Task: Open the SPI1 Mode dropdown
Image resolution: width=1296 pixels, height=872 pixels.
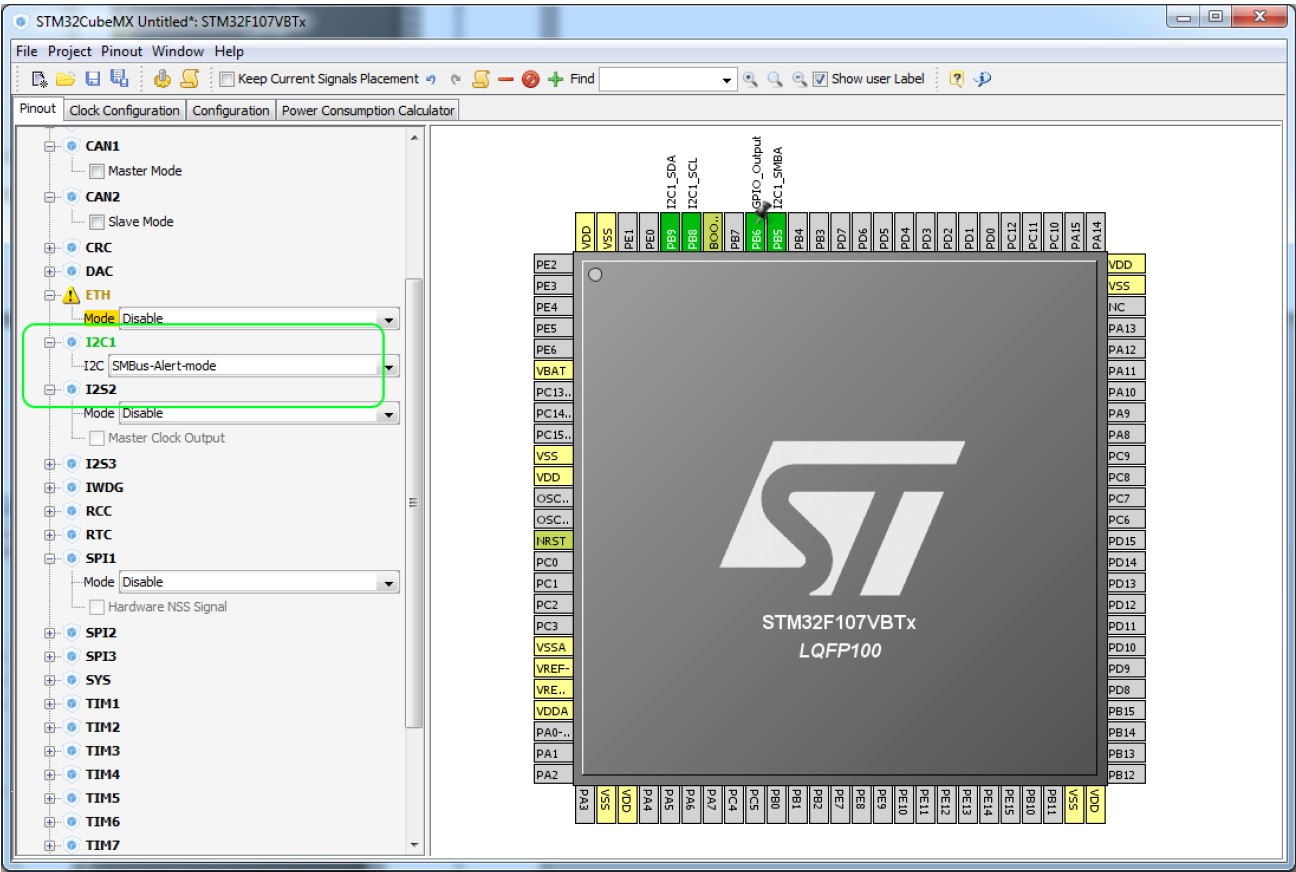Action: (x=259, y=582)
